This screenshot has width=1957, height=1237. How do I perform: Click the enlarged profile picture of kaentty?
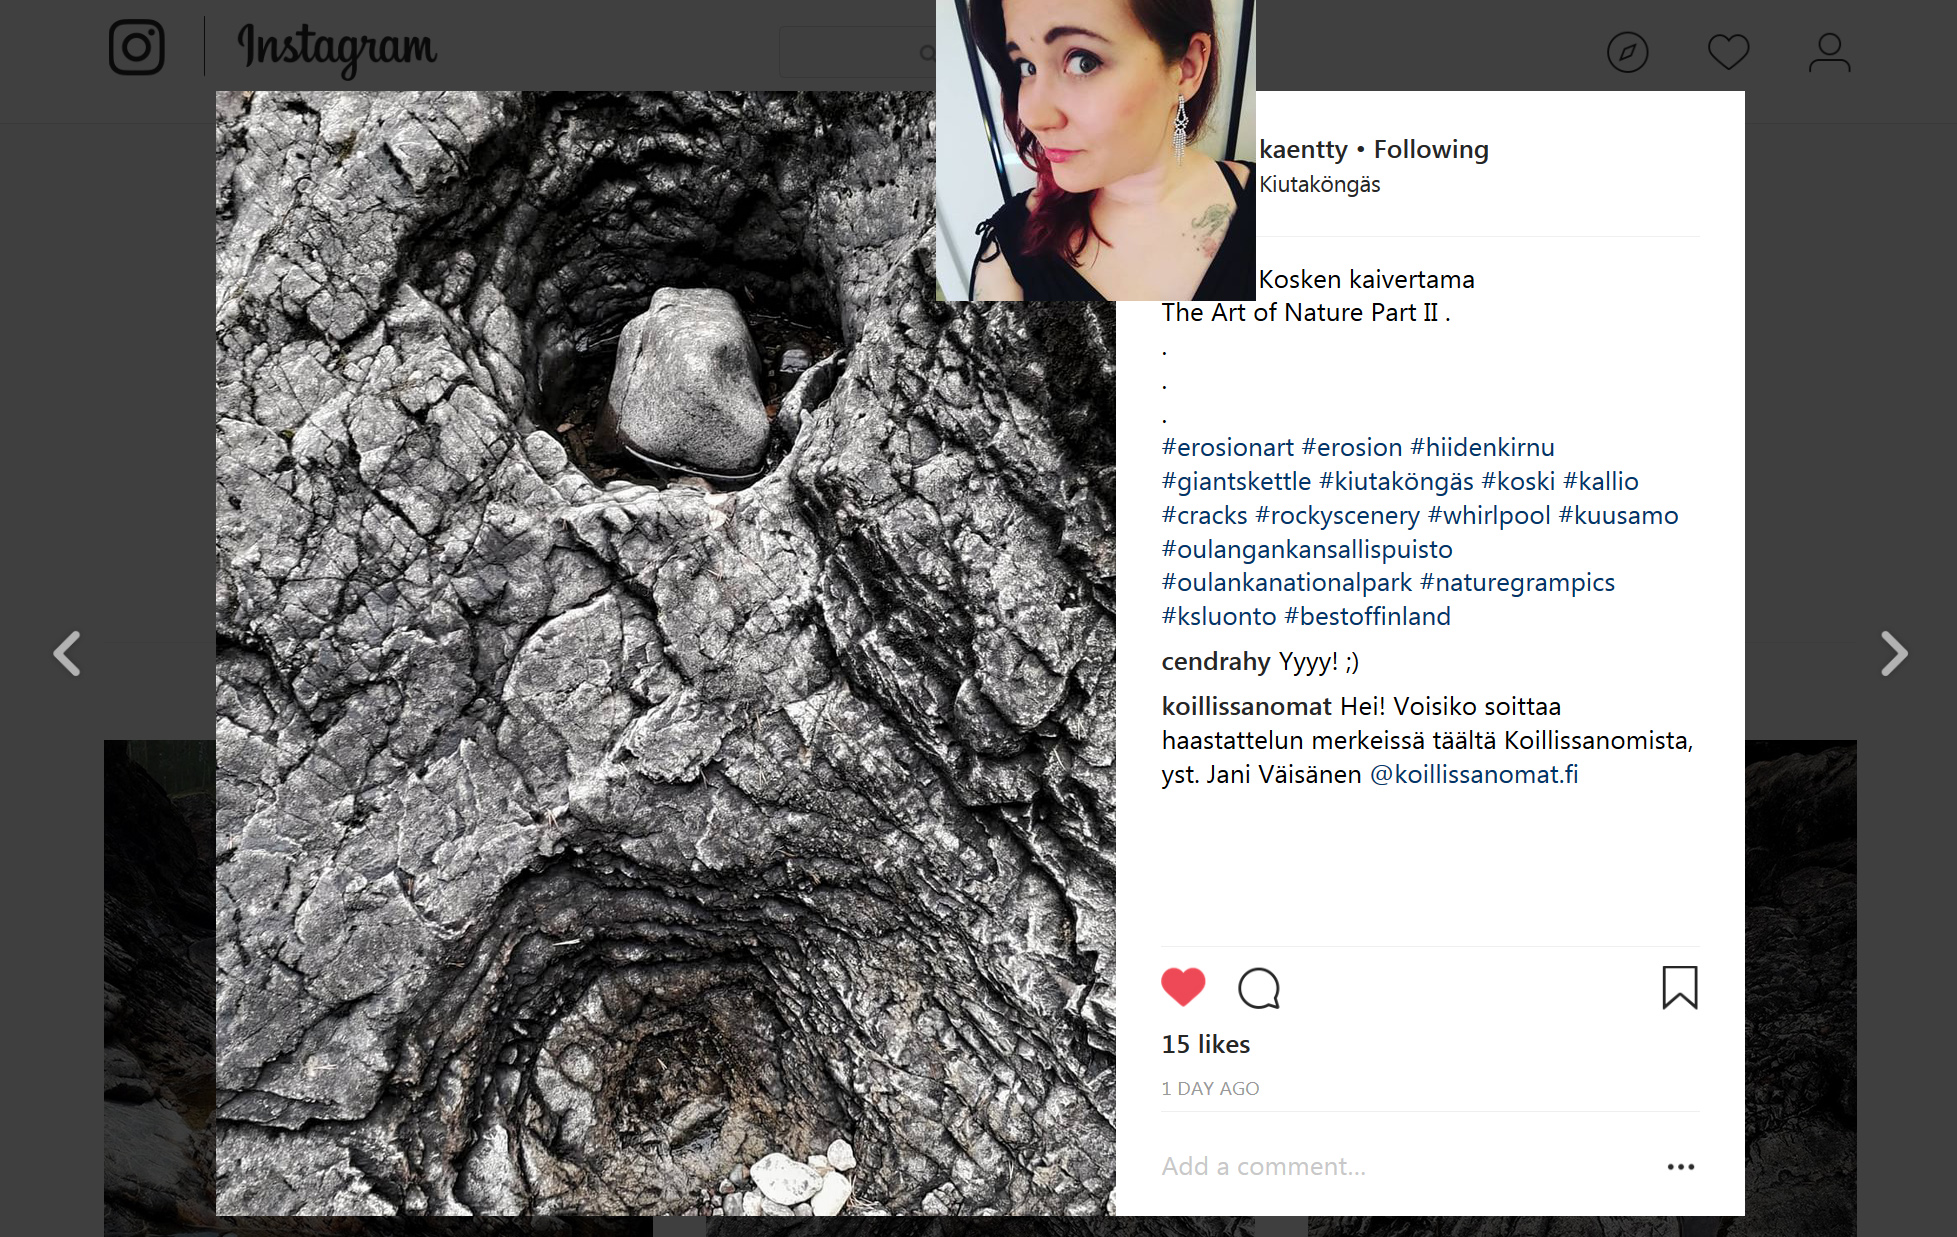pos(1095,150)
